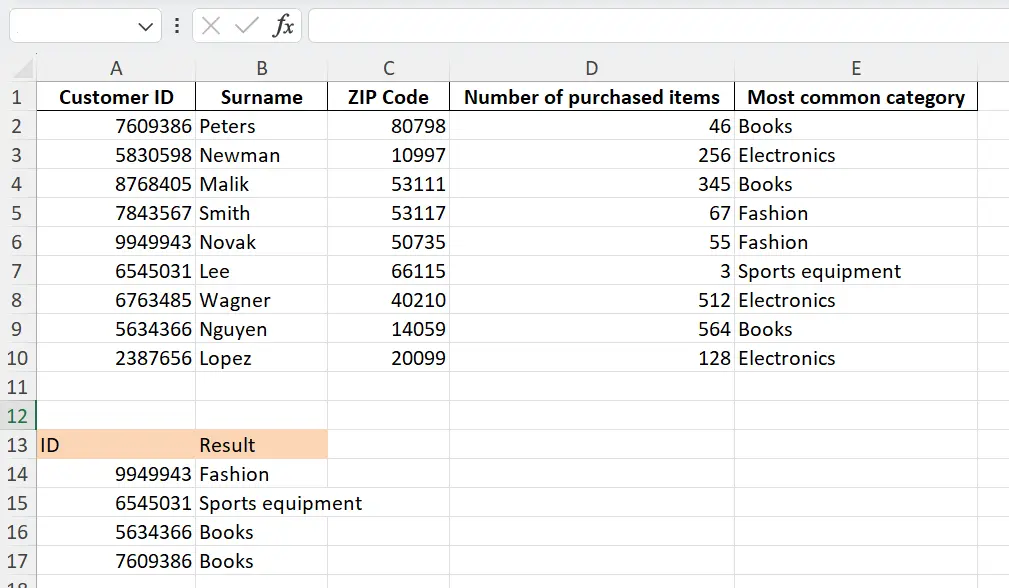Select 'Electronics' cell in row 10
Viewport: 1009px width, 588px height.
[x=856, y=357]
